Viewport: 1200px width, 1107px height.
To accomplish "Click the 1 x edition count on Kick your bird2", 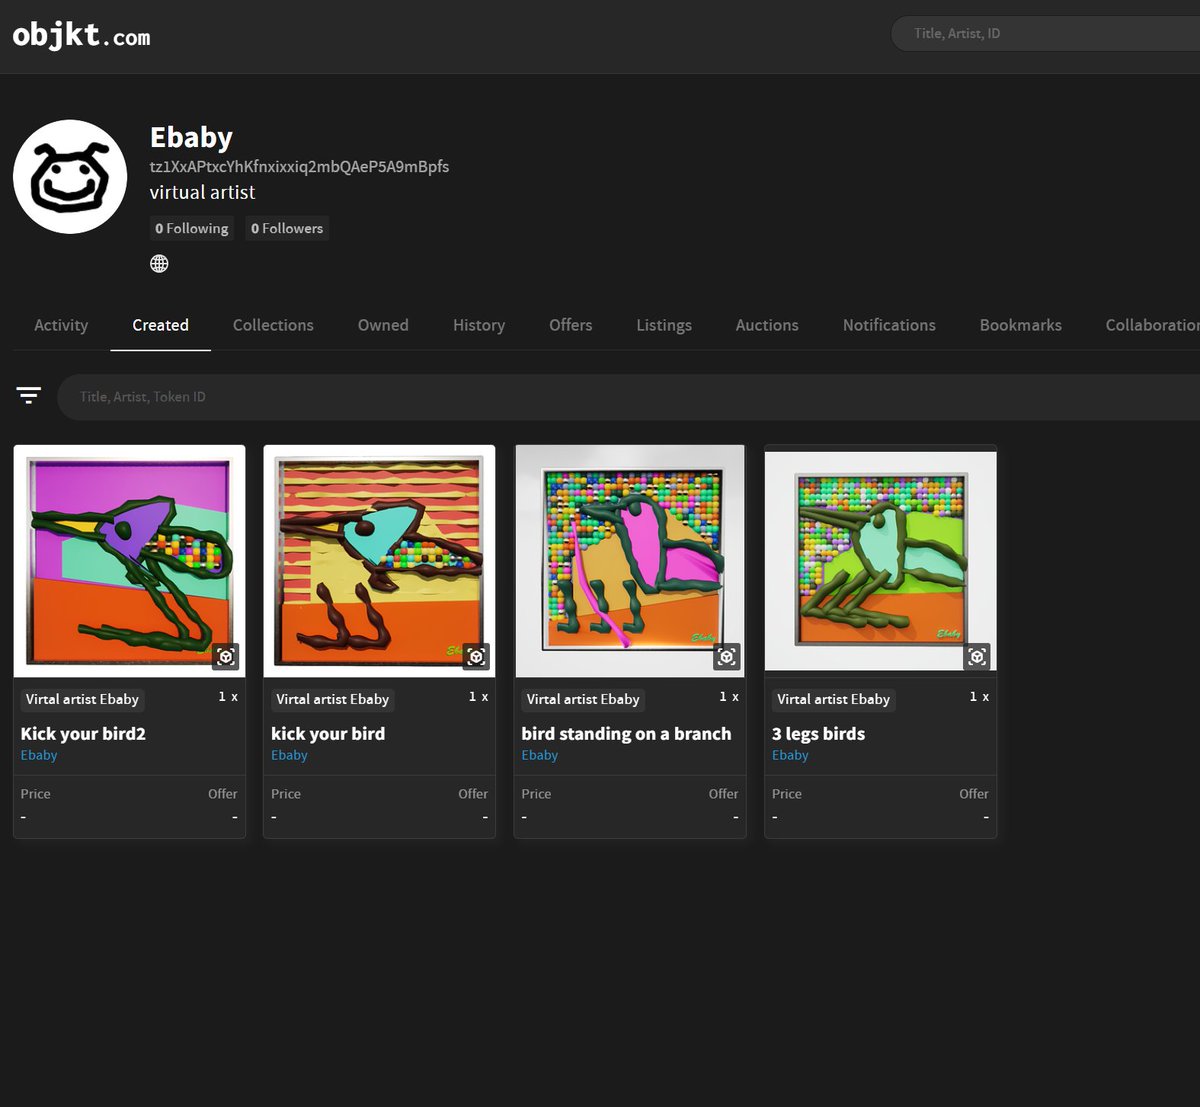I will point(228,697).
